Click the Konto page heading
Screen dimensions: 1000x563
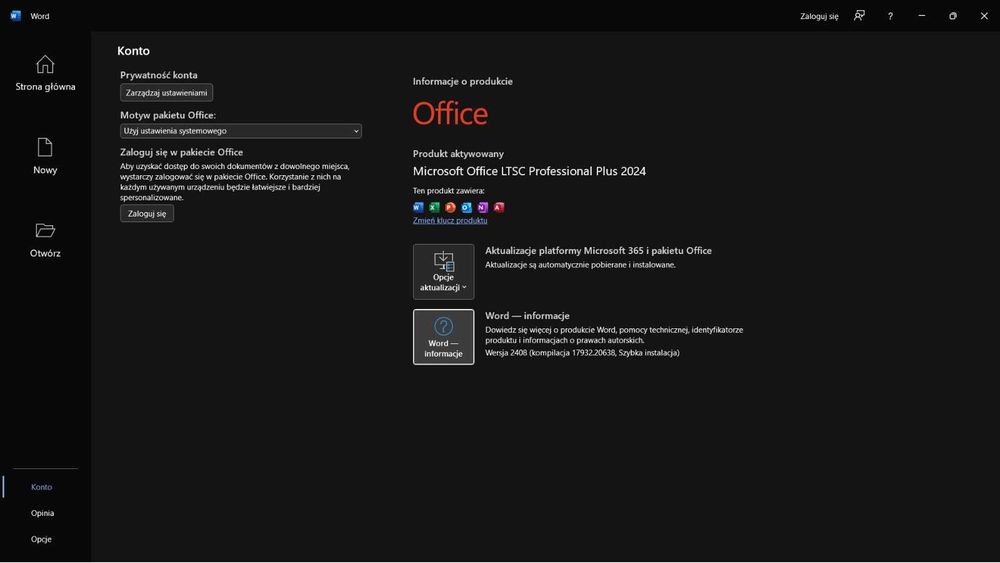tap(133, 51)
